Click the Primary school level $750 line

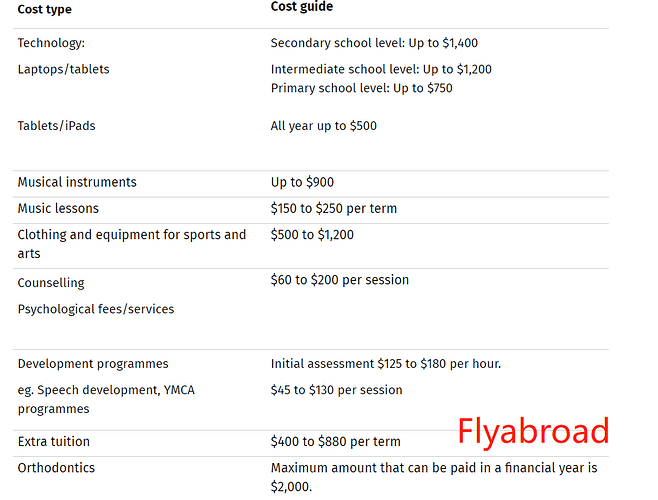click(361, 88)
